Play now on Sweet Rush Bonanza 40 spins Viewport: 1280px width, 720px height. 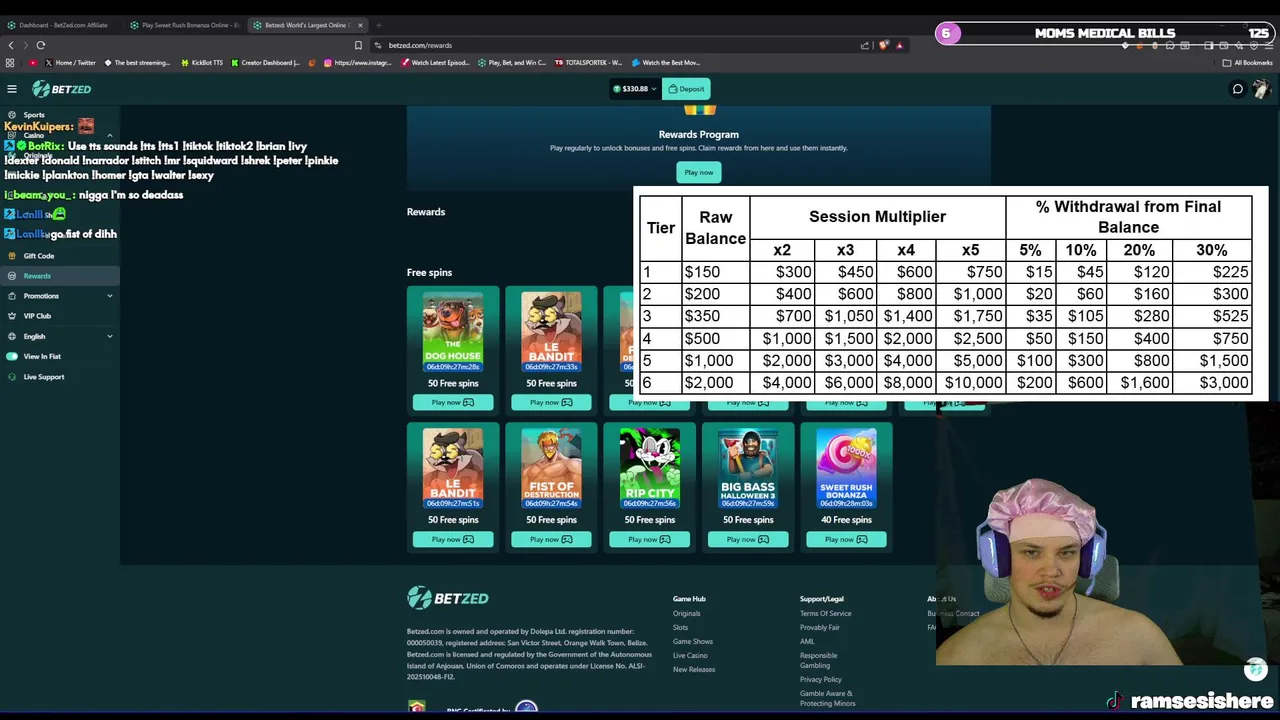tap(846, 539)
